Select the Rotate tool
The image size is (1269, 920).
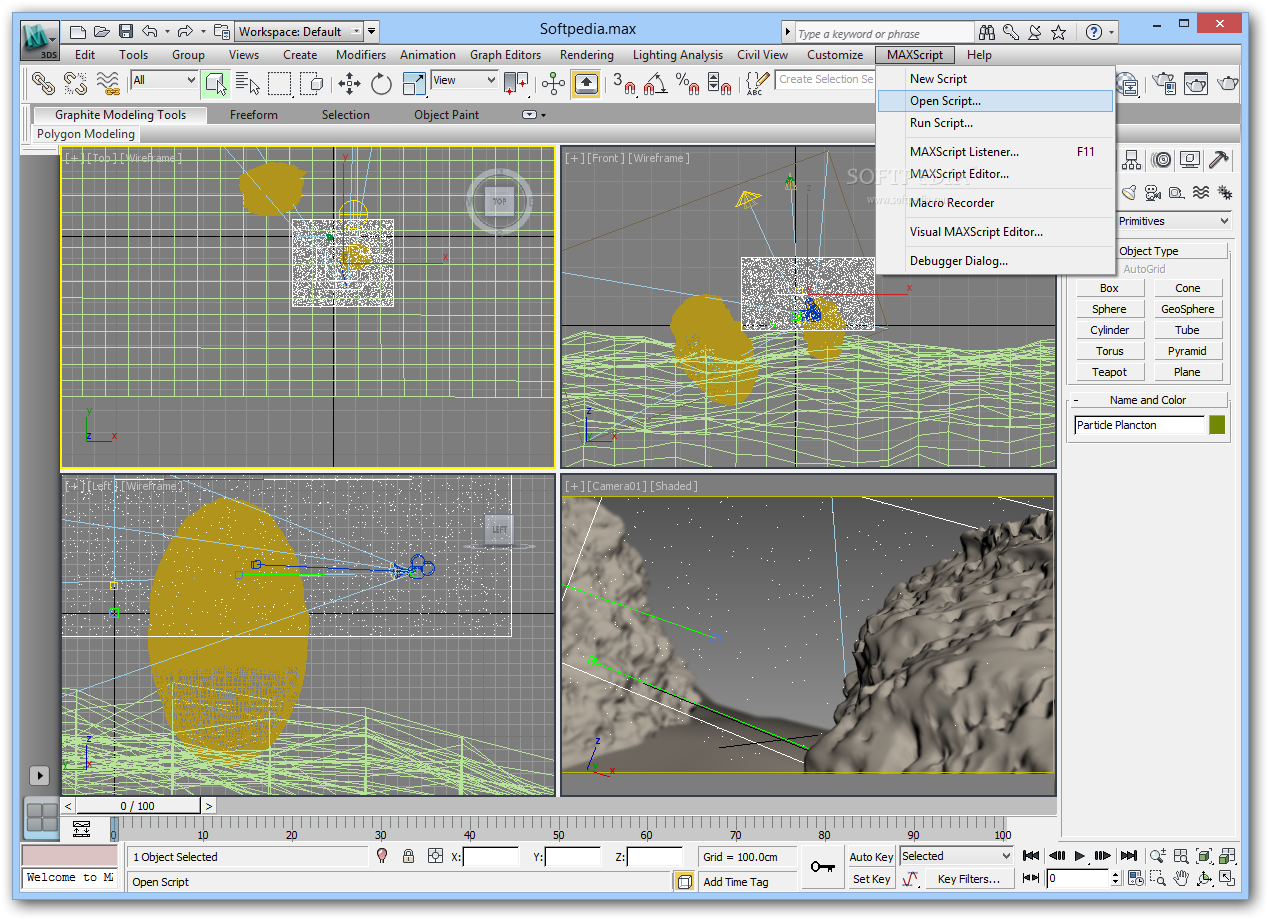(x=381, y=83)
